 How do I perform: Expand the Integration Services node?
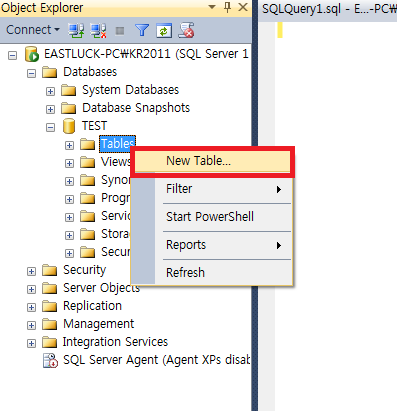pos(31,343)
